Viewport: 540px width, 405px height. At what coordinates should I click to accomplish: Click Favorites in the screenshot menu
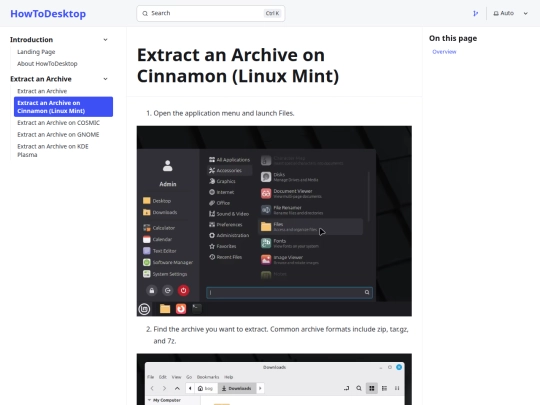[222, 246]
